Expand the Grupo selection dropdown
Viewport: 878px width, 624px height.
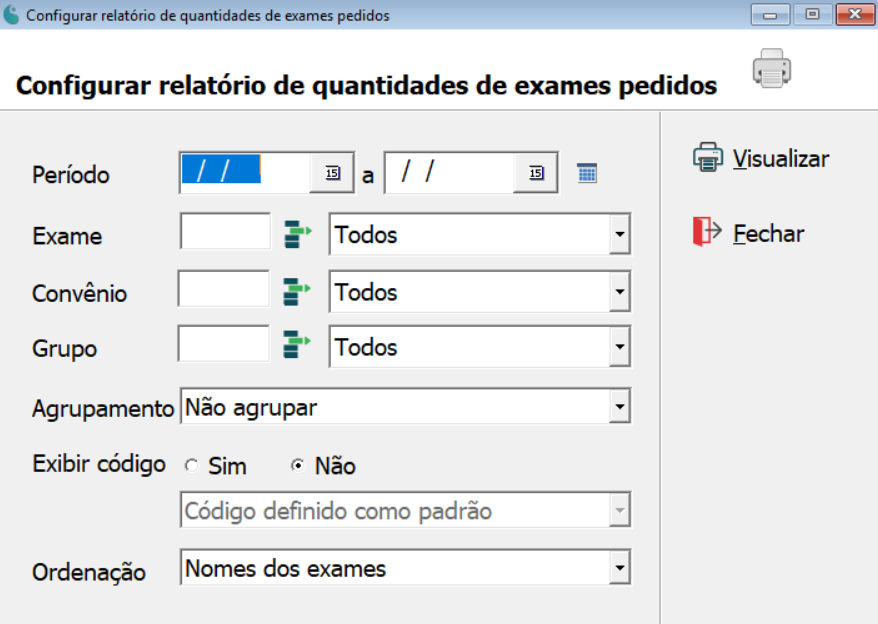pos(620,347)
